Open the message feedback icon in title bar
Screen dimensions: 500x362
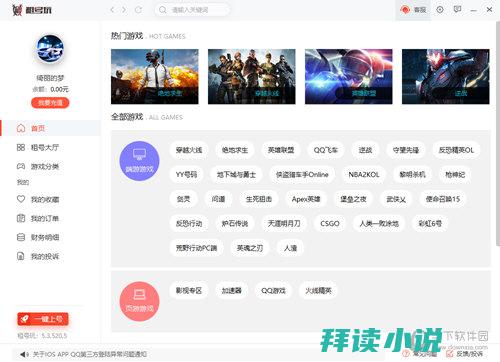[458, 10]
